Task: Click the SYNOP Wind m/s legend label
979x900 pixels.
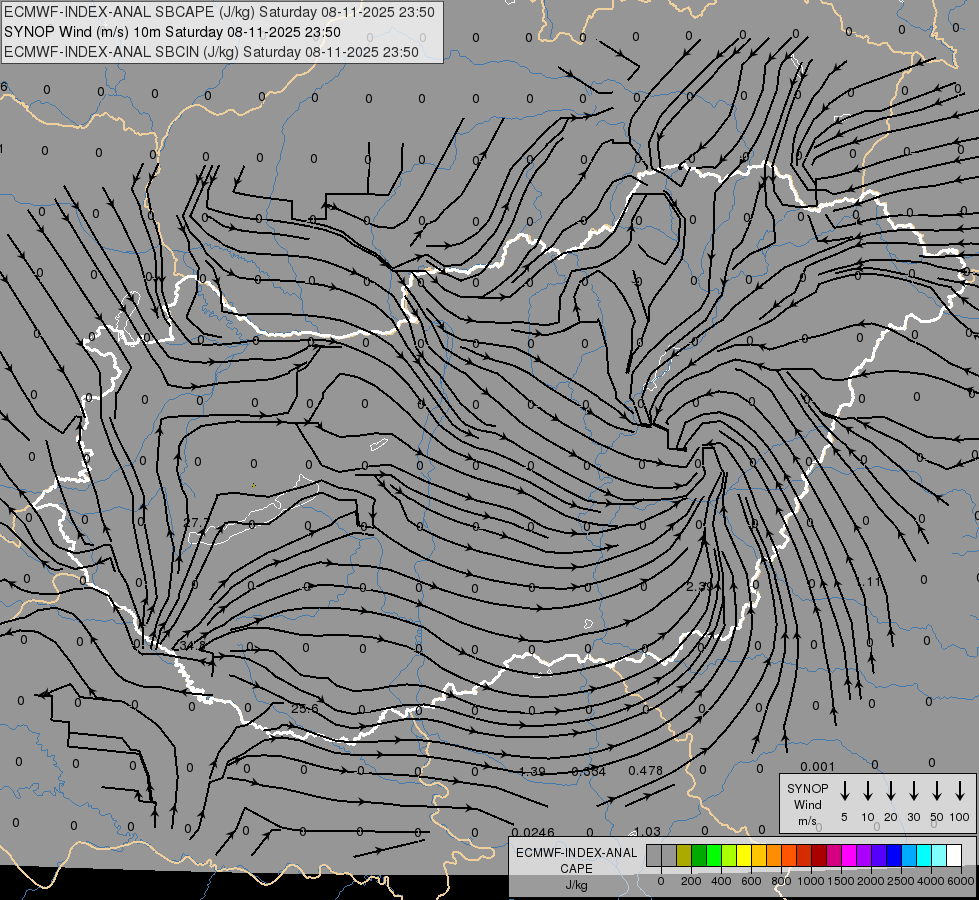Action: pos(807,804)
